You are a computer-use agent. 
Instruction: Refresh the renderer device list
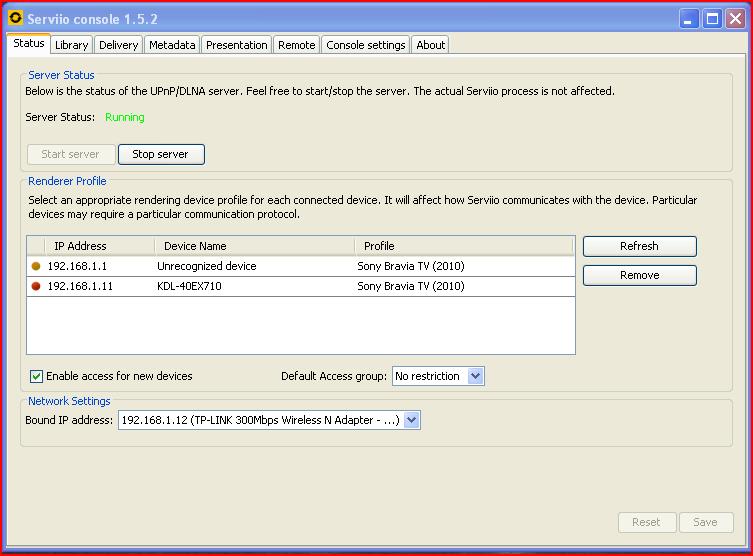[639, 246]
